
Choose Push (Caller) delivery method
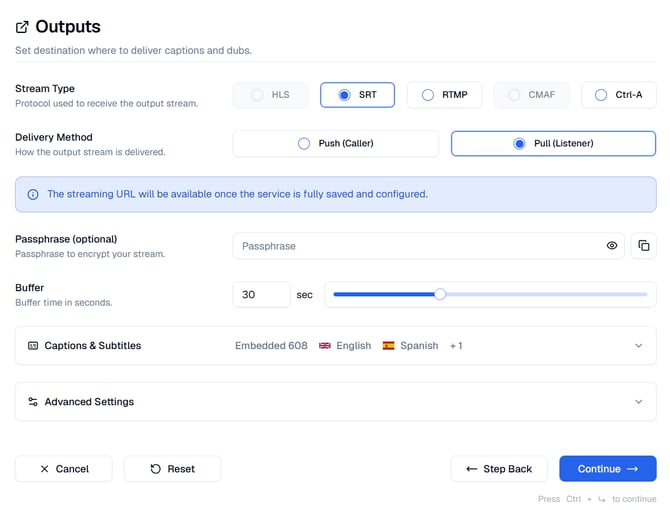click(335, 144)
